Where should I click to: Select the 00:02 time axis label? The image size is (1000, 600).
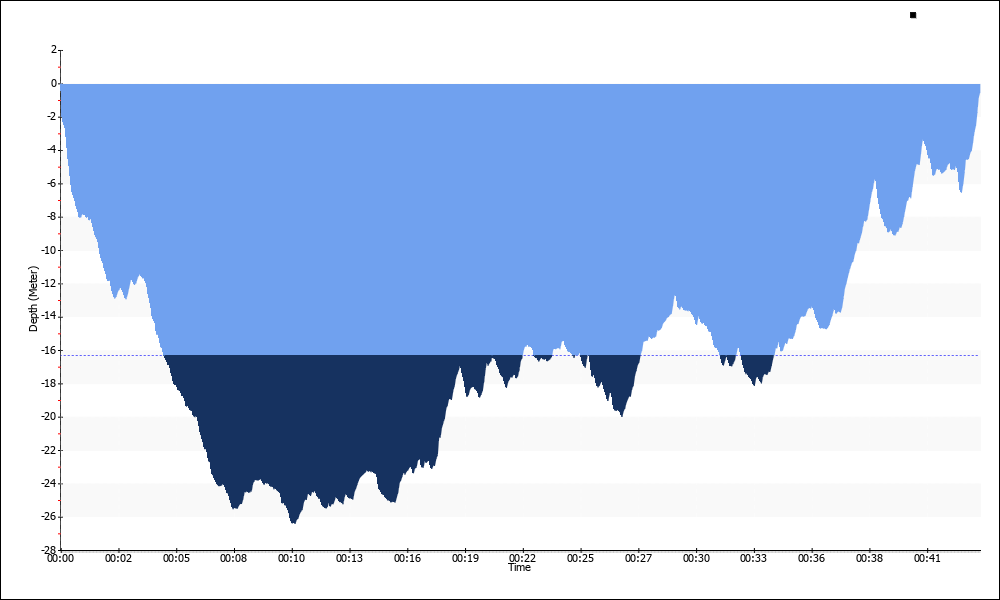point(119,558)
